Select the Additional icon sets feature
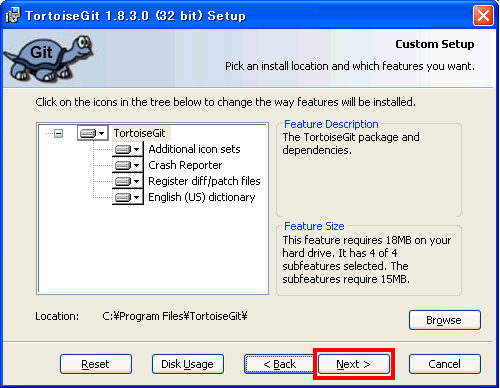The width and height of the screenshot is (500, 388). (194, 149)
